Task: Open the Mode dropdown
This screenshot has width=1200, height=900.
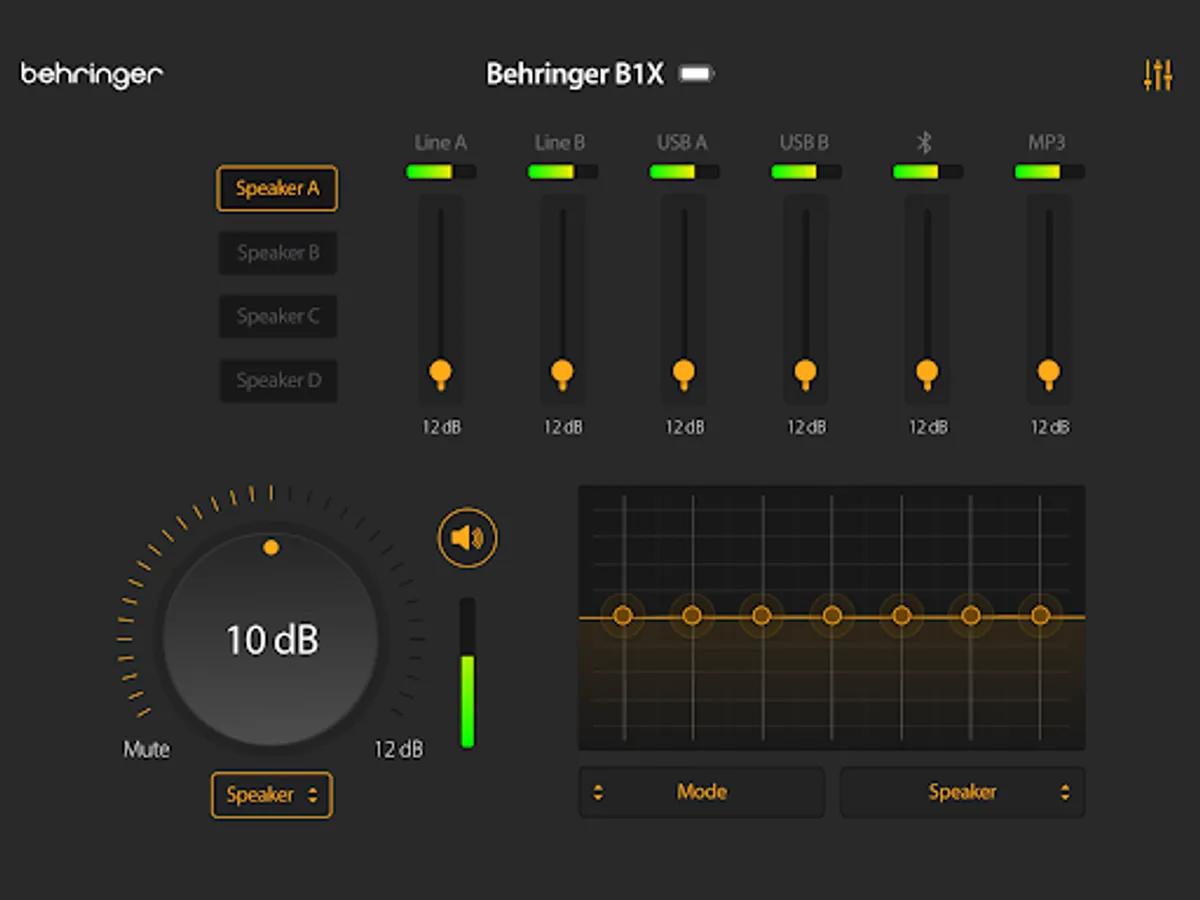Action: click(x=701, y=792)
